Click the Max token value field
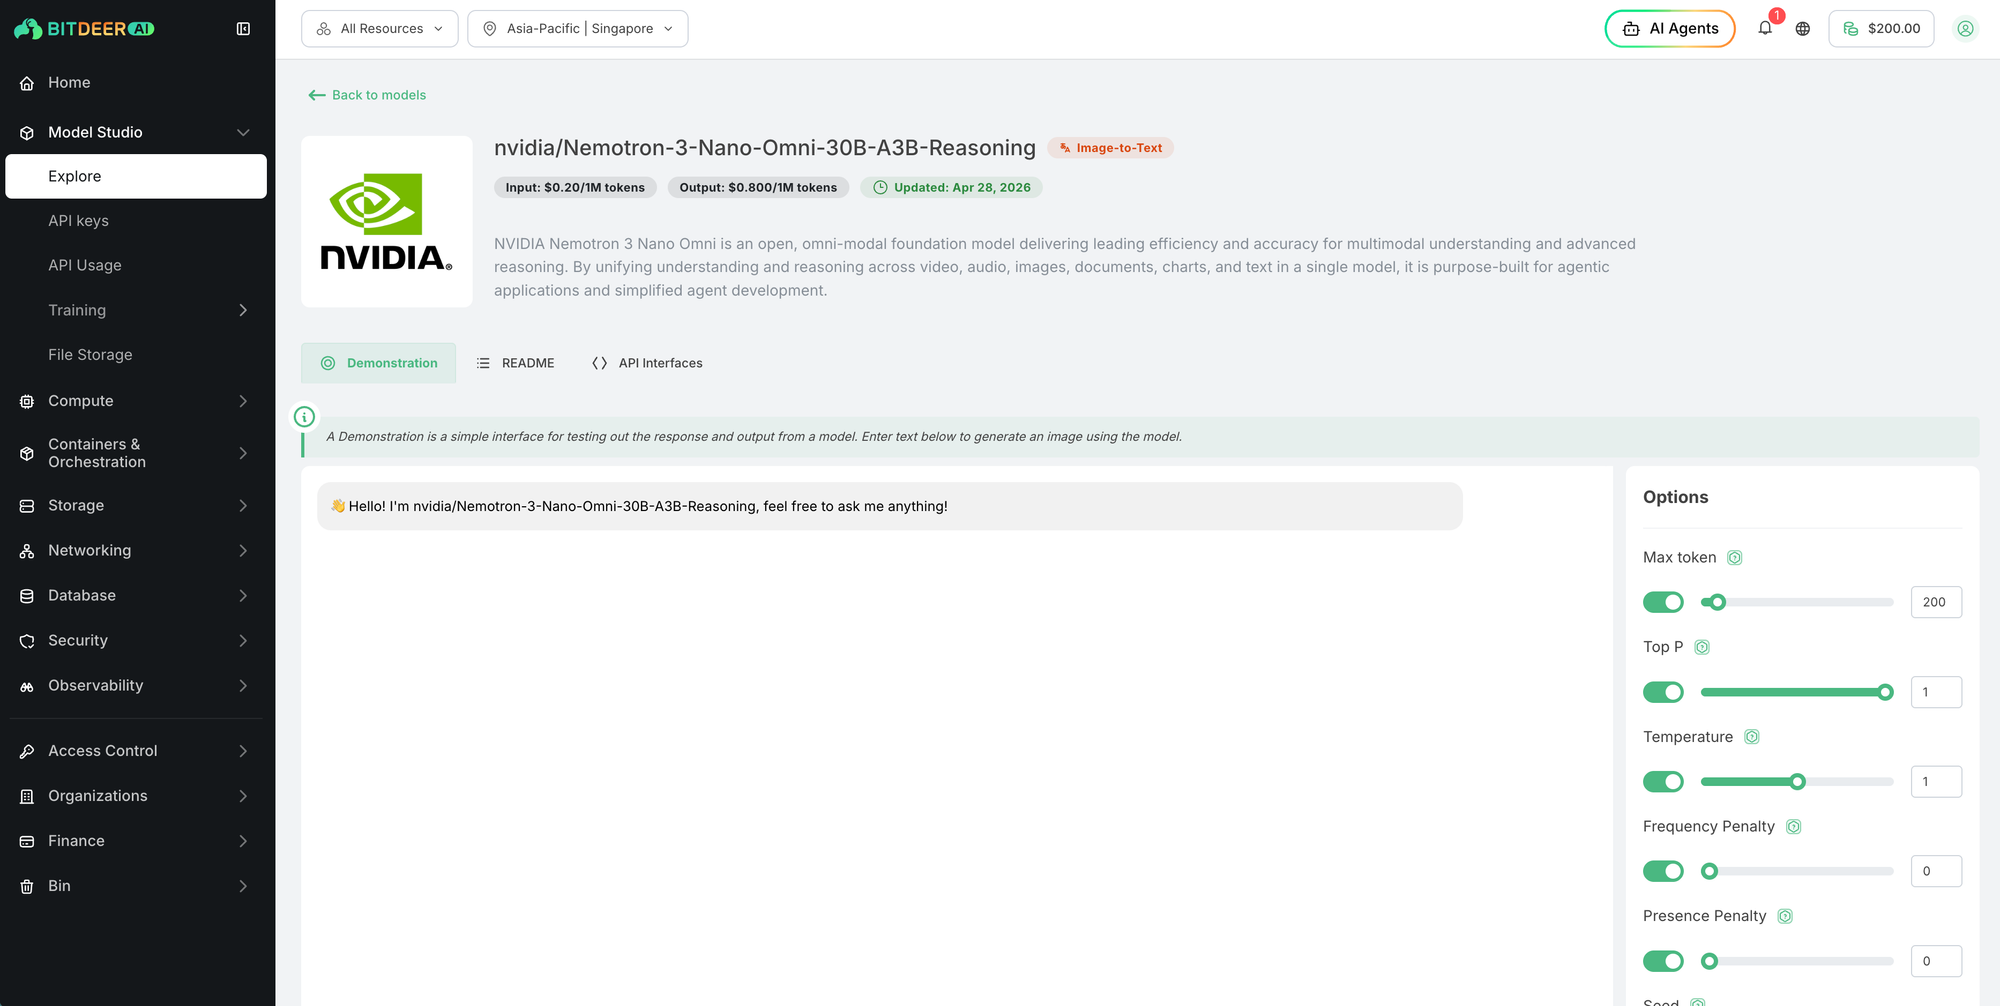This screenshot has width=2000, height=1006. click(1936, 602)
